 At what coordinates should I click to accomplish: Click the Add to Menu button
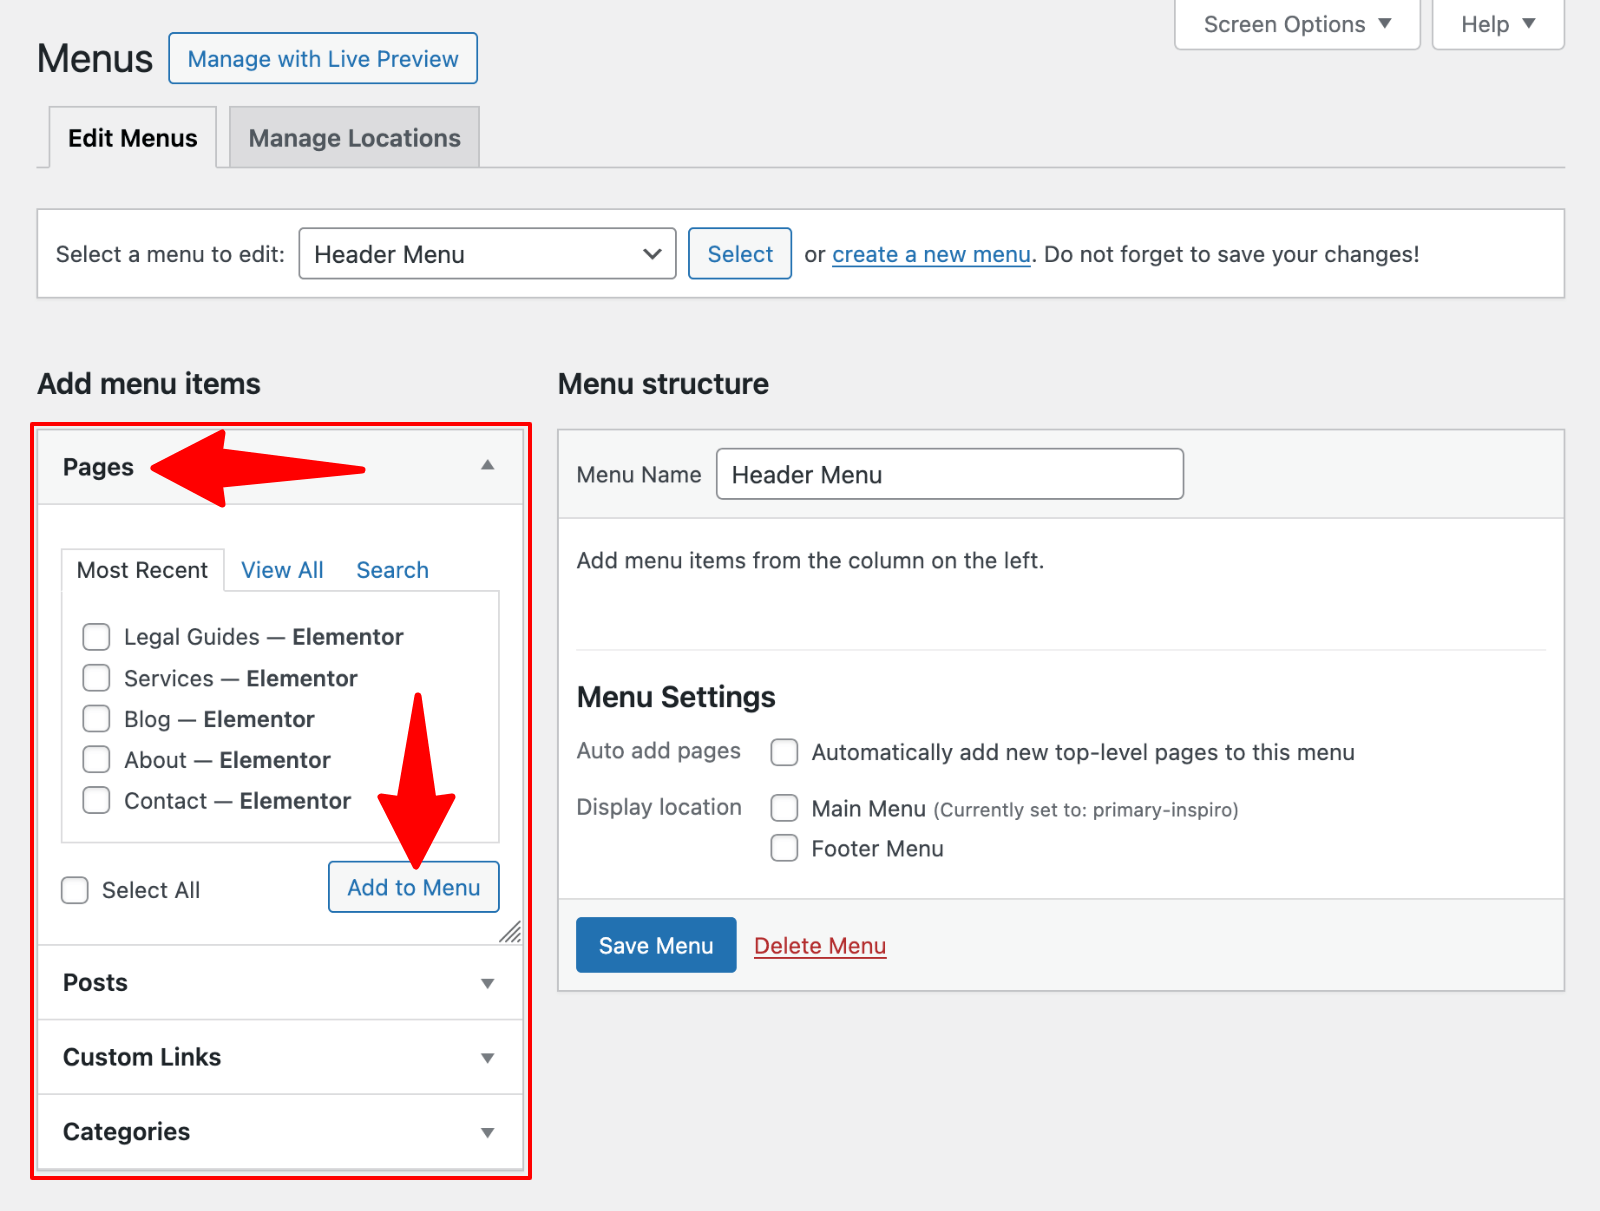tap(413, 887)
